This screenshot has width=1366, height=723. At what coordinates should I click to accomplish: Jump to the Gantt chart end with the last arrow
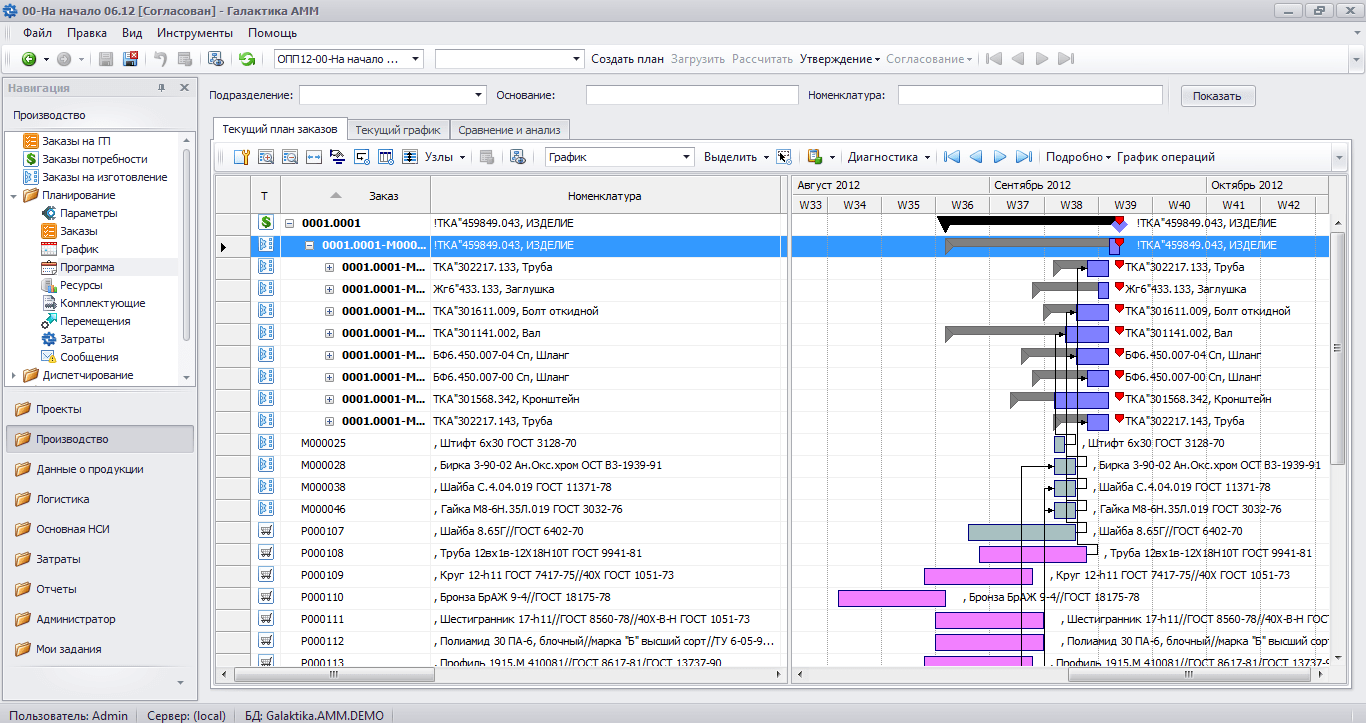coord(1023,157)
